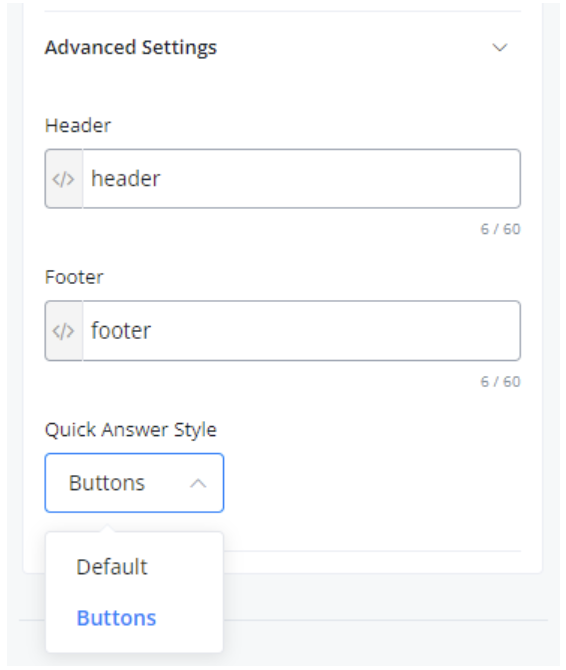Open the Quick Answer Style dropdown
The width and height of the screenshot is (566, 670).
tap(134, 483)
